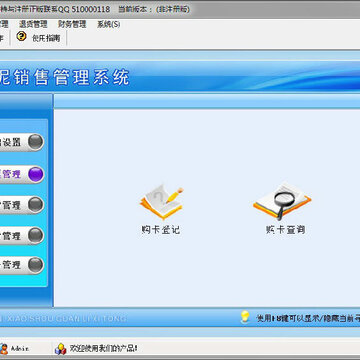Click the 购卡登记 label text

pyautogui.click(x=161, y=230)
